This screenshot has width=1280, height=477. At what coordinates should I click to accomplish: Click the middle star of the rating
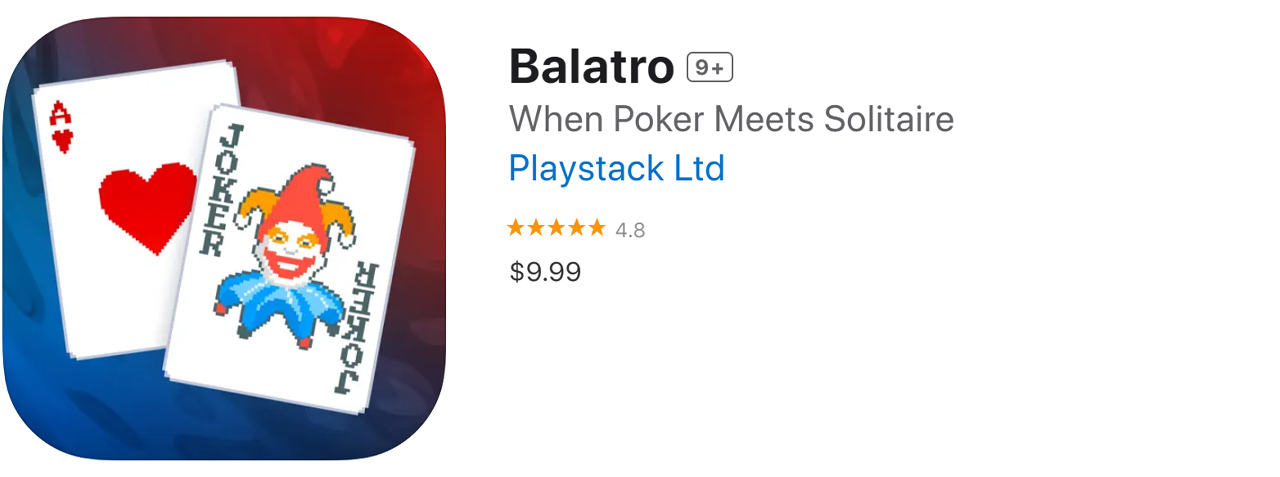(x=557, y=228)
